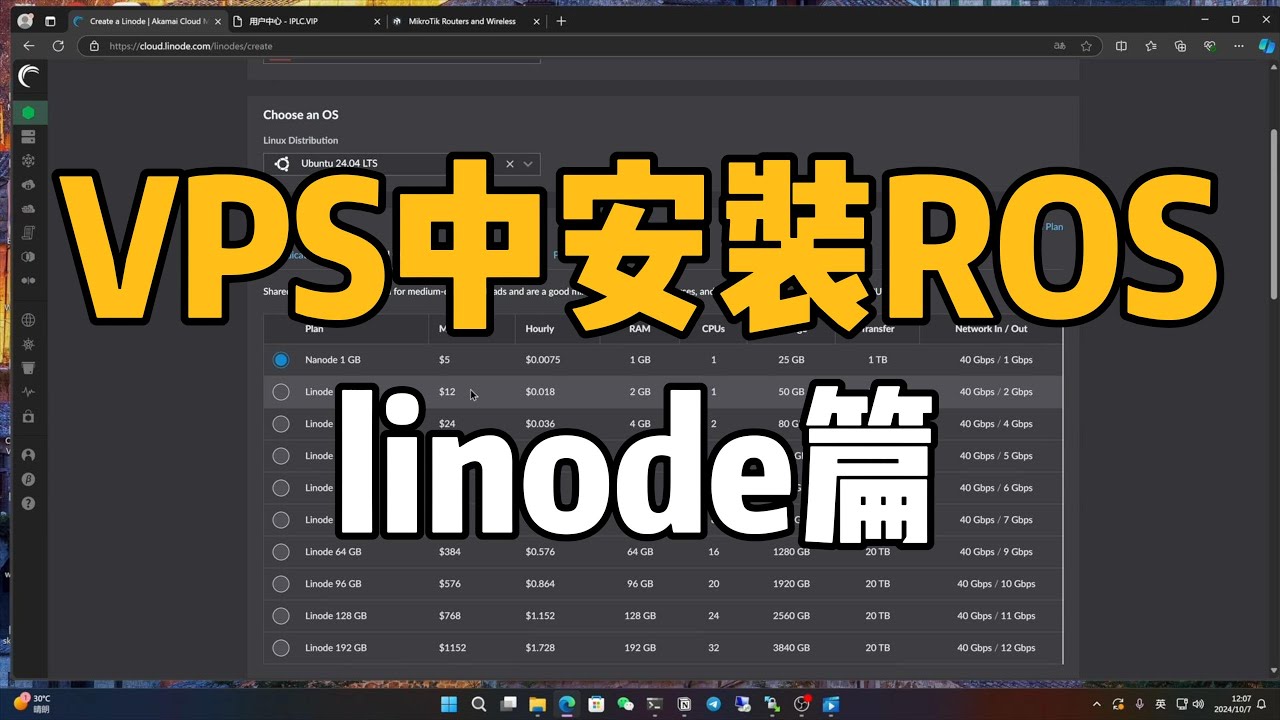Open Browser essentials heart icon
Screen dimensions: 1280x720
click(x=1209, y=46)
